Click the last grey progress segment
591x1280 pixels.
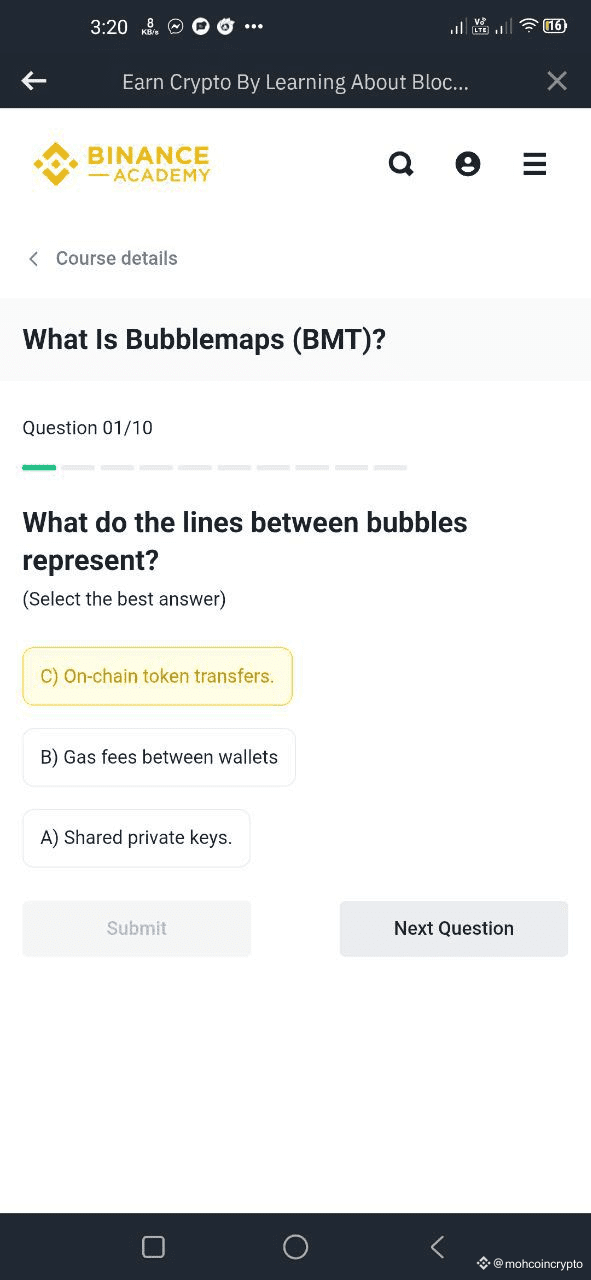point(390,467)
